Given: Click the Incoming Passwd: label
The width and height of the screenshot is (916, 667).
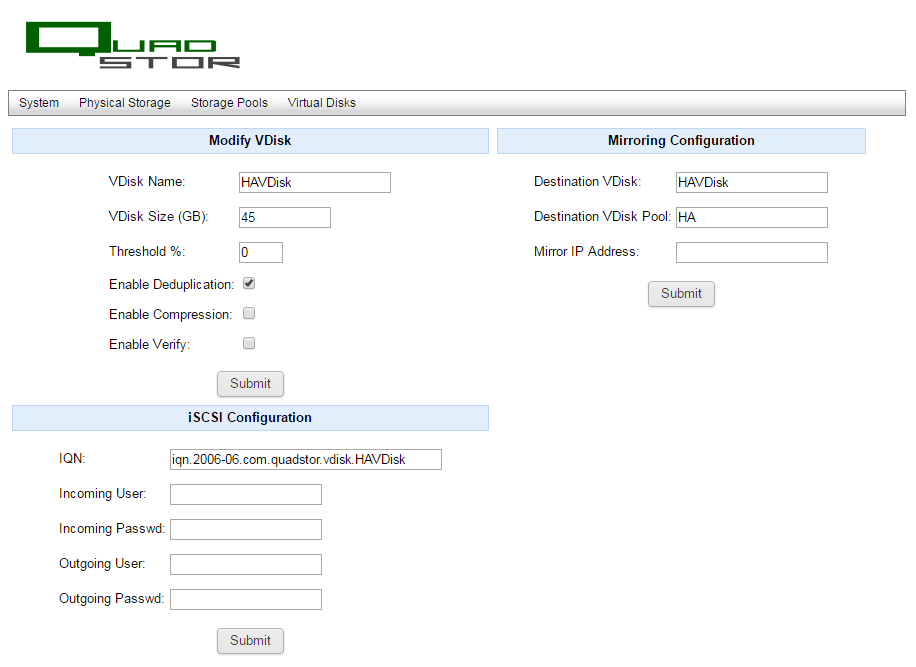Looking at the screenshot, I should (x=112, y=529).
